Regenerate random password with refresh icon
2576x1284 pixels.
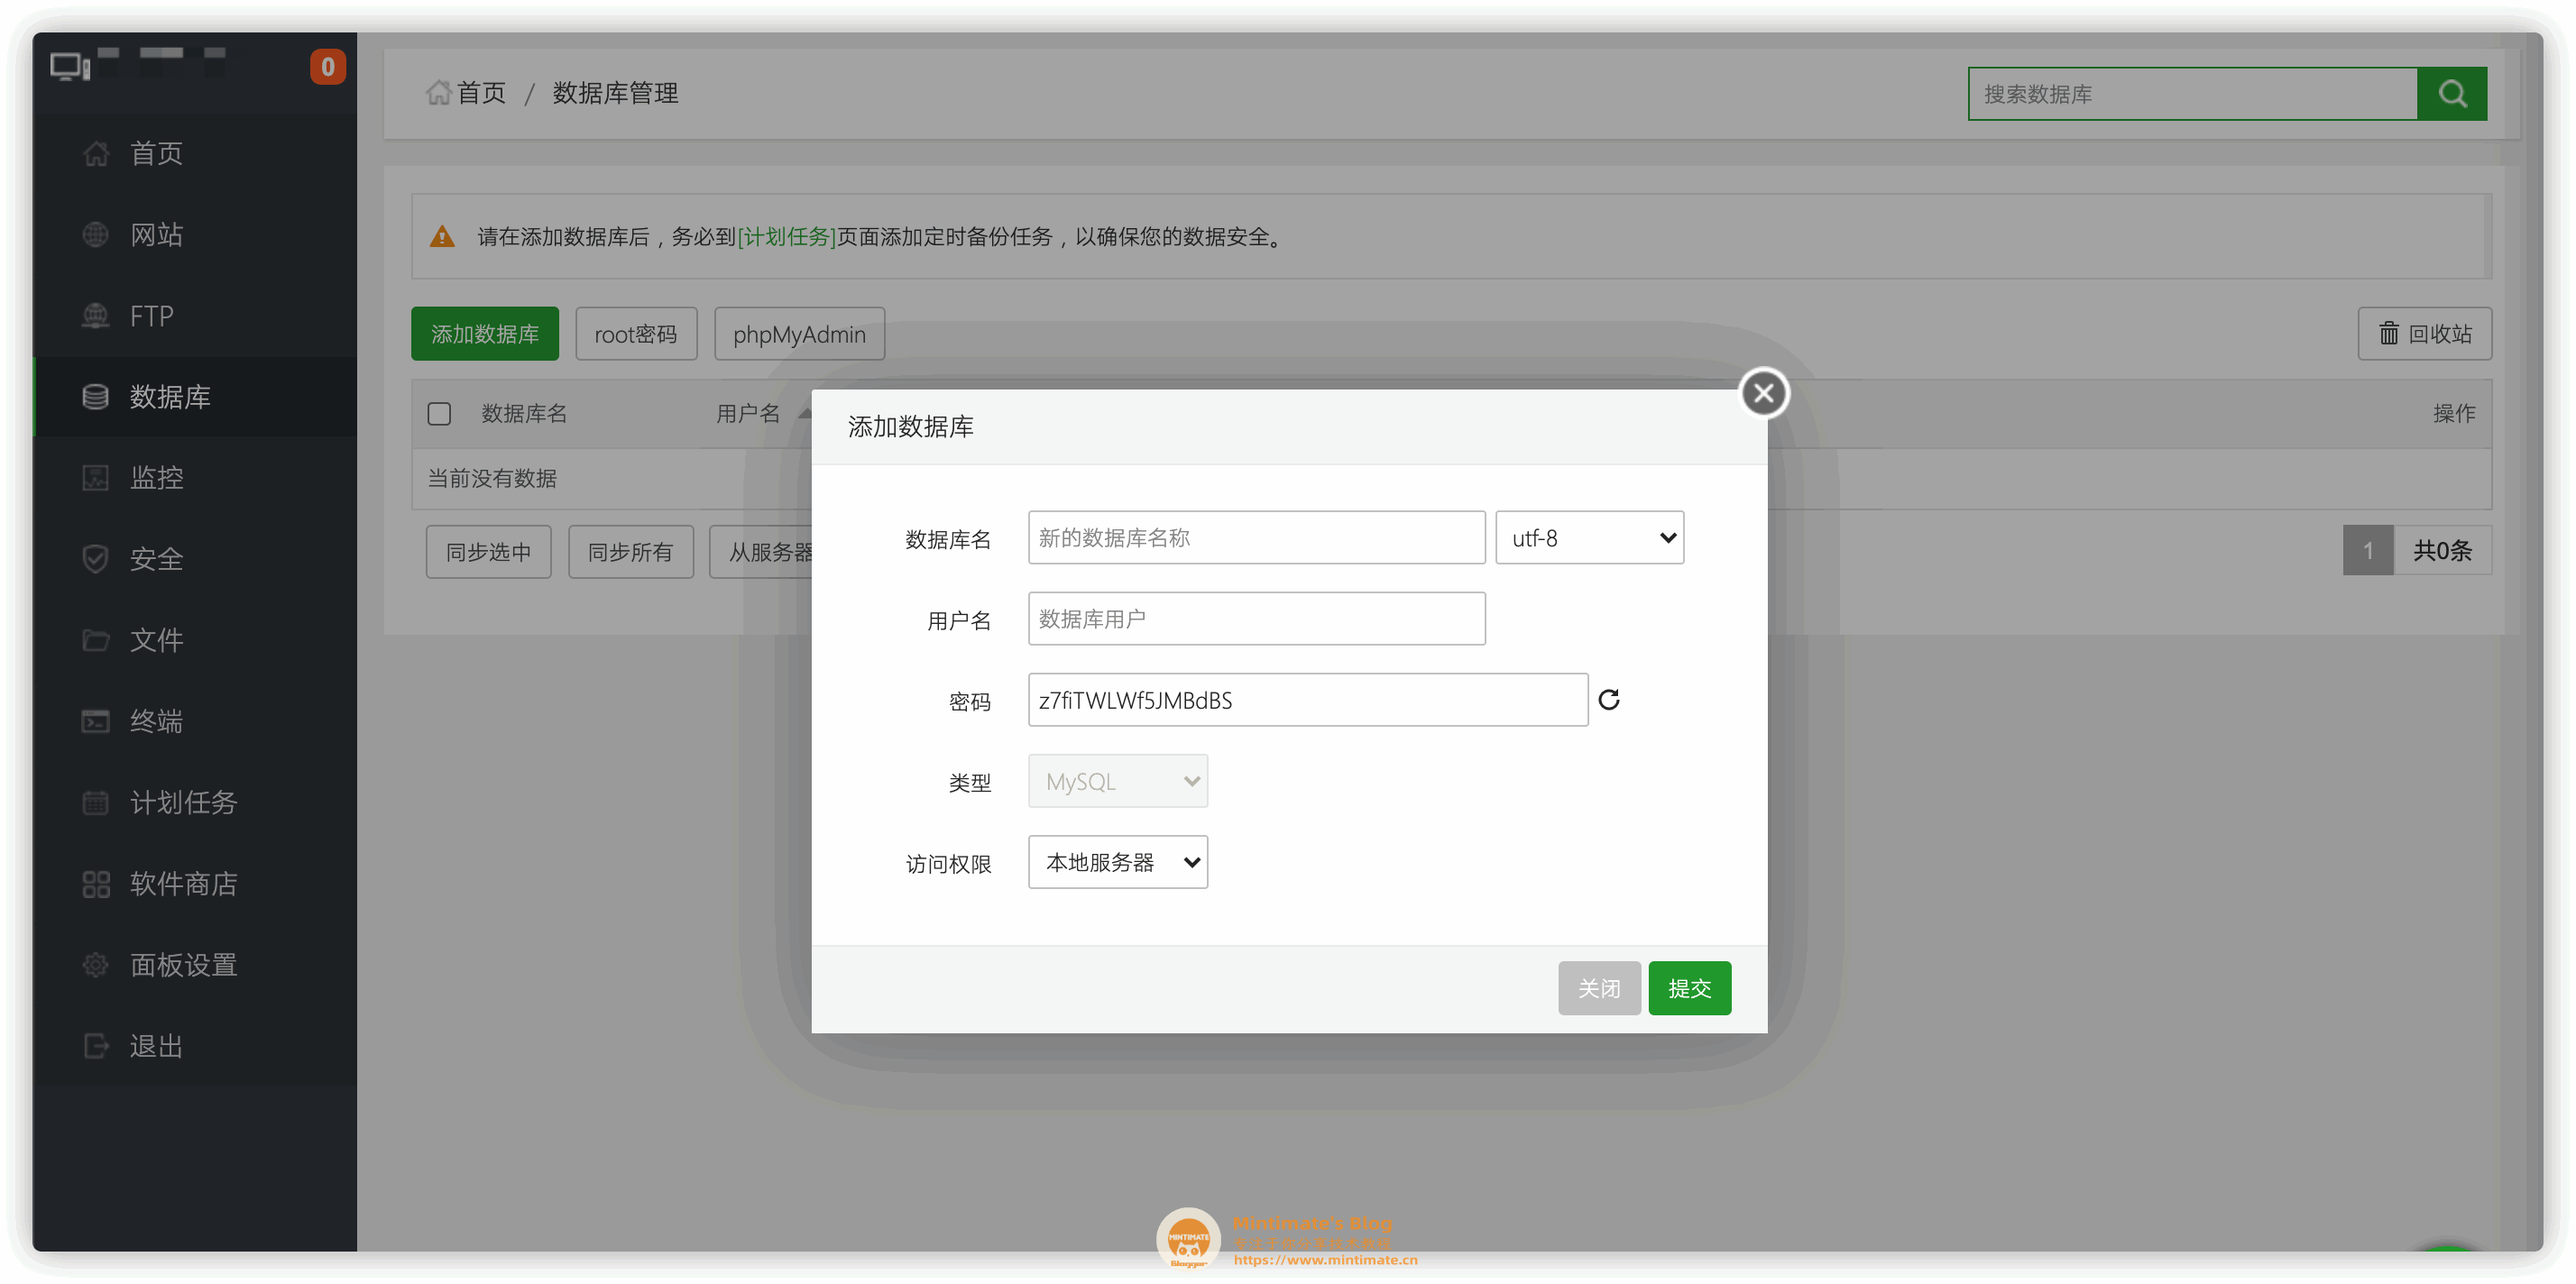1608,700
